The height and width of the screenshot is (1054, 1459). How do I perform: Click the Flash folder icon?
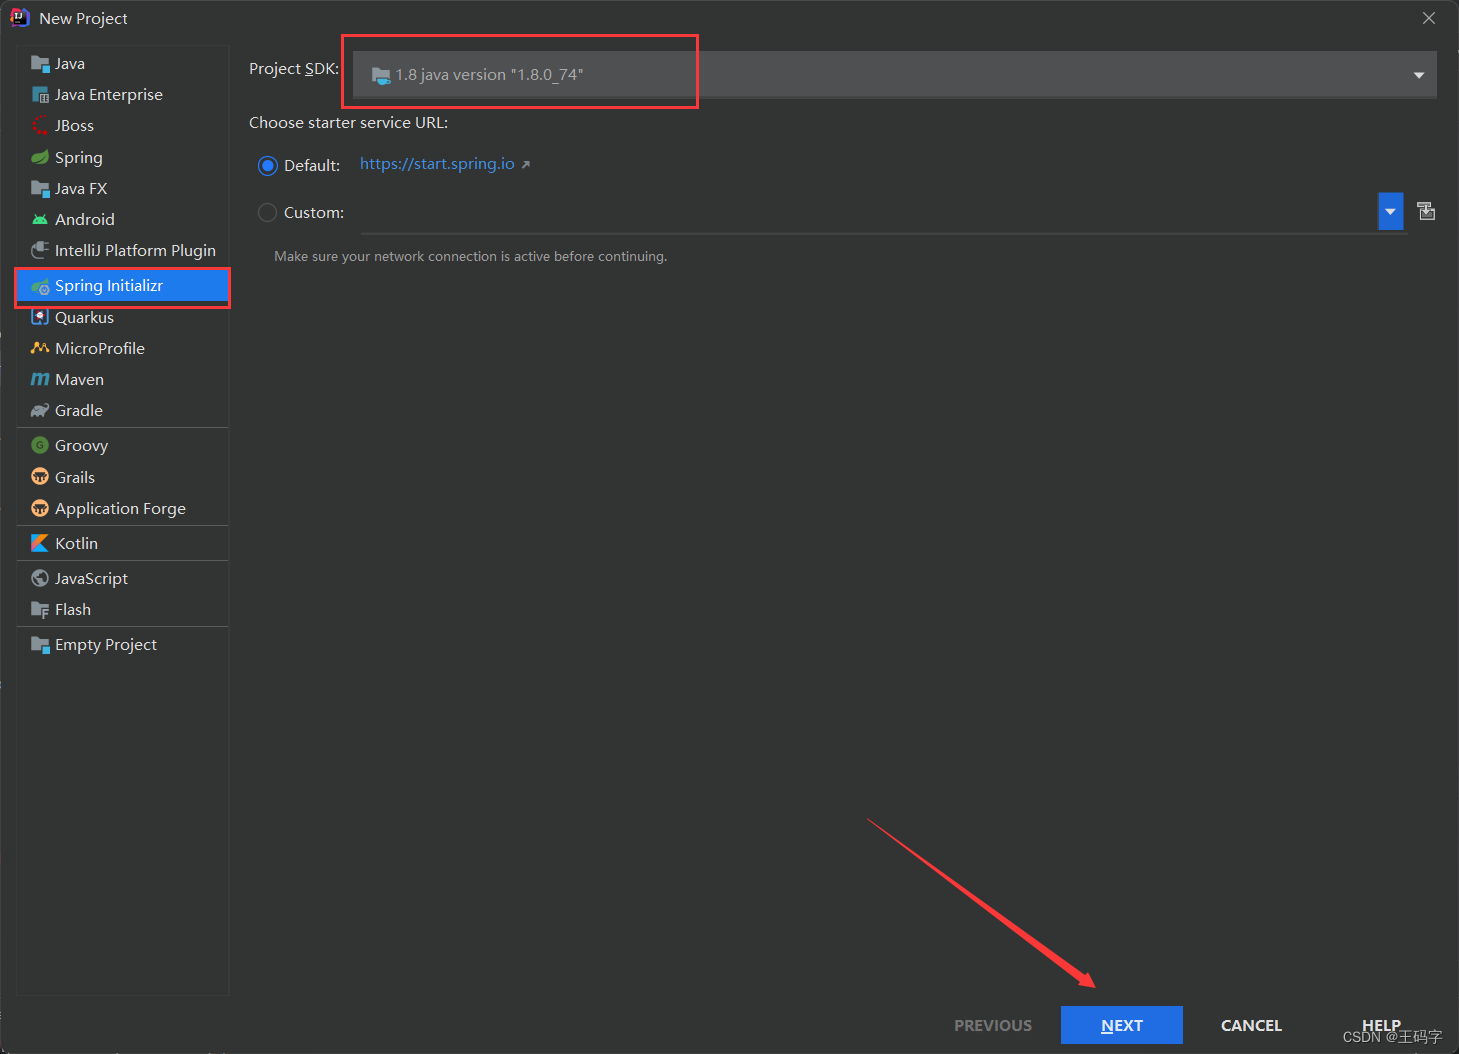click(x=40, y=609)
